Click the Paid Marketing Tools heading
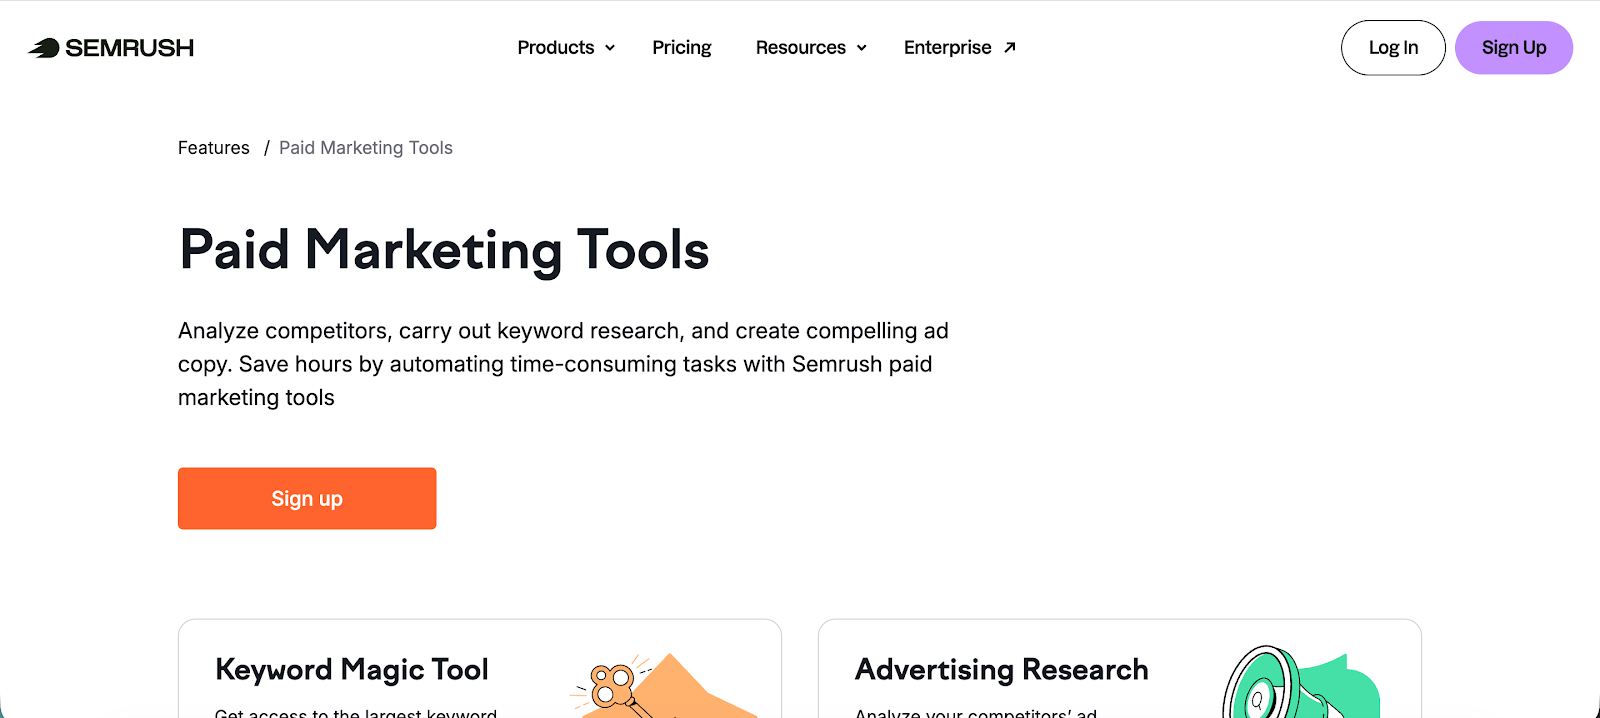The height and width of the screenshot is (718, 1600). pos(444,250)
